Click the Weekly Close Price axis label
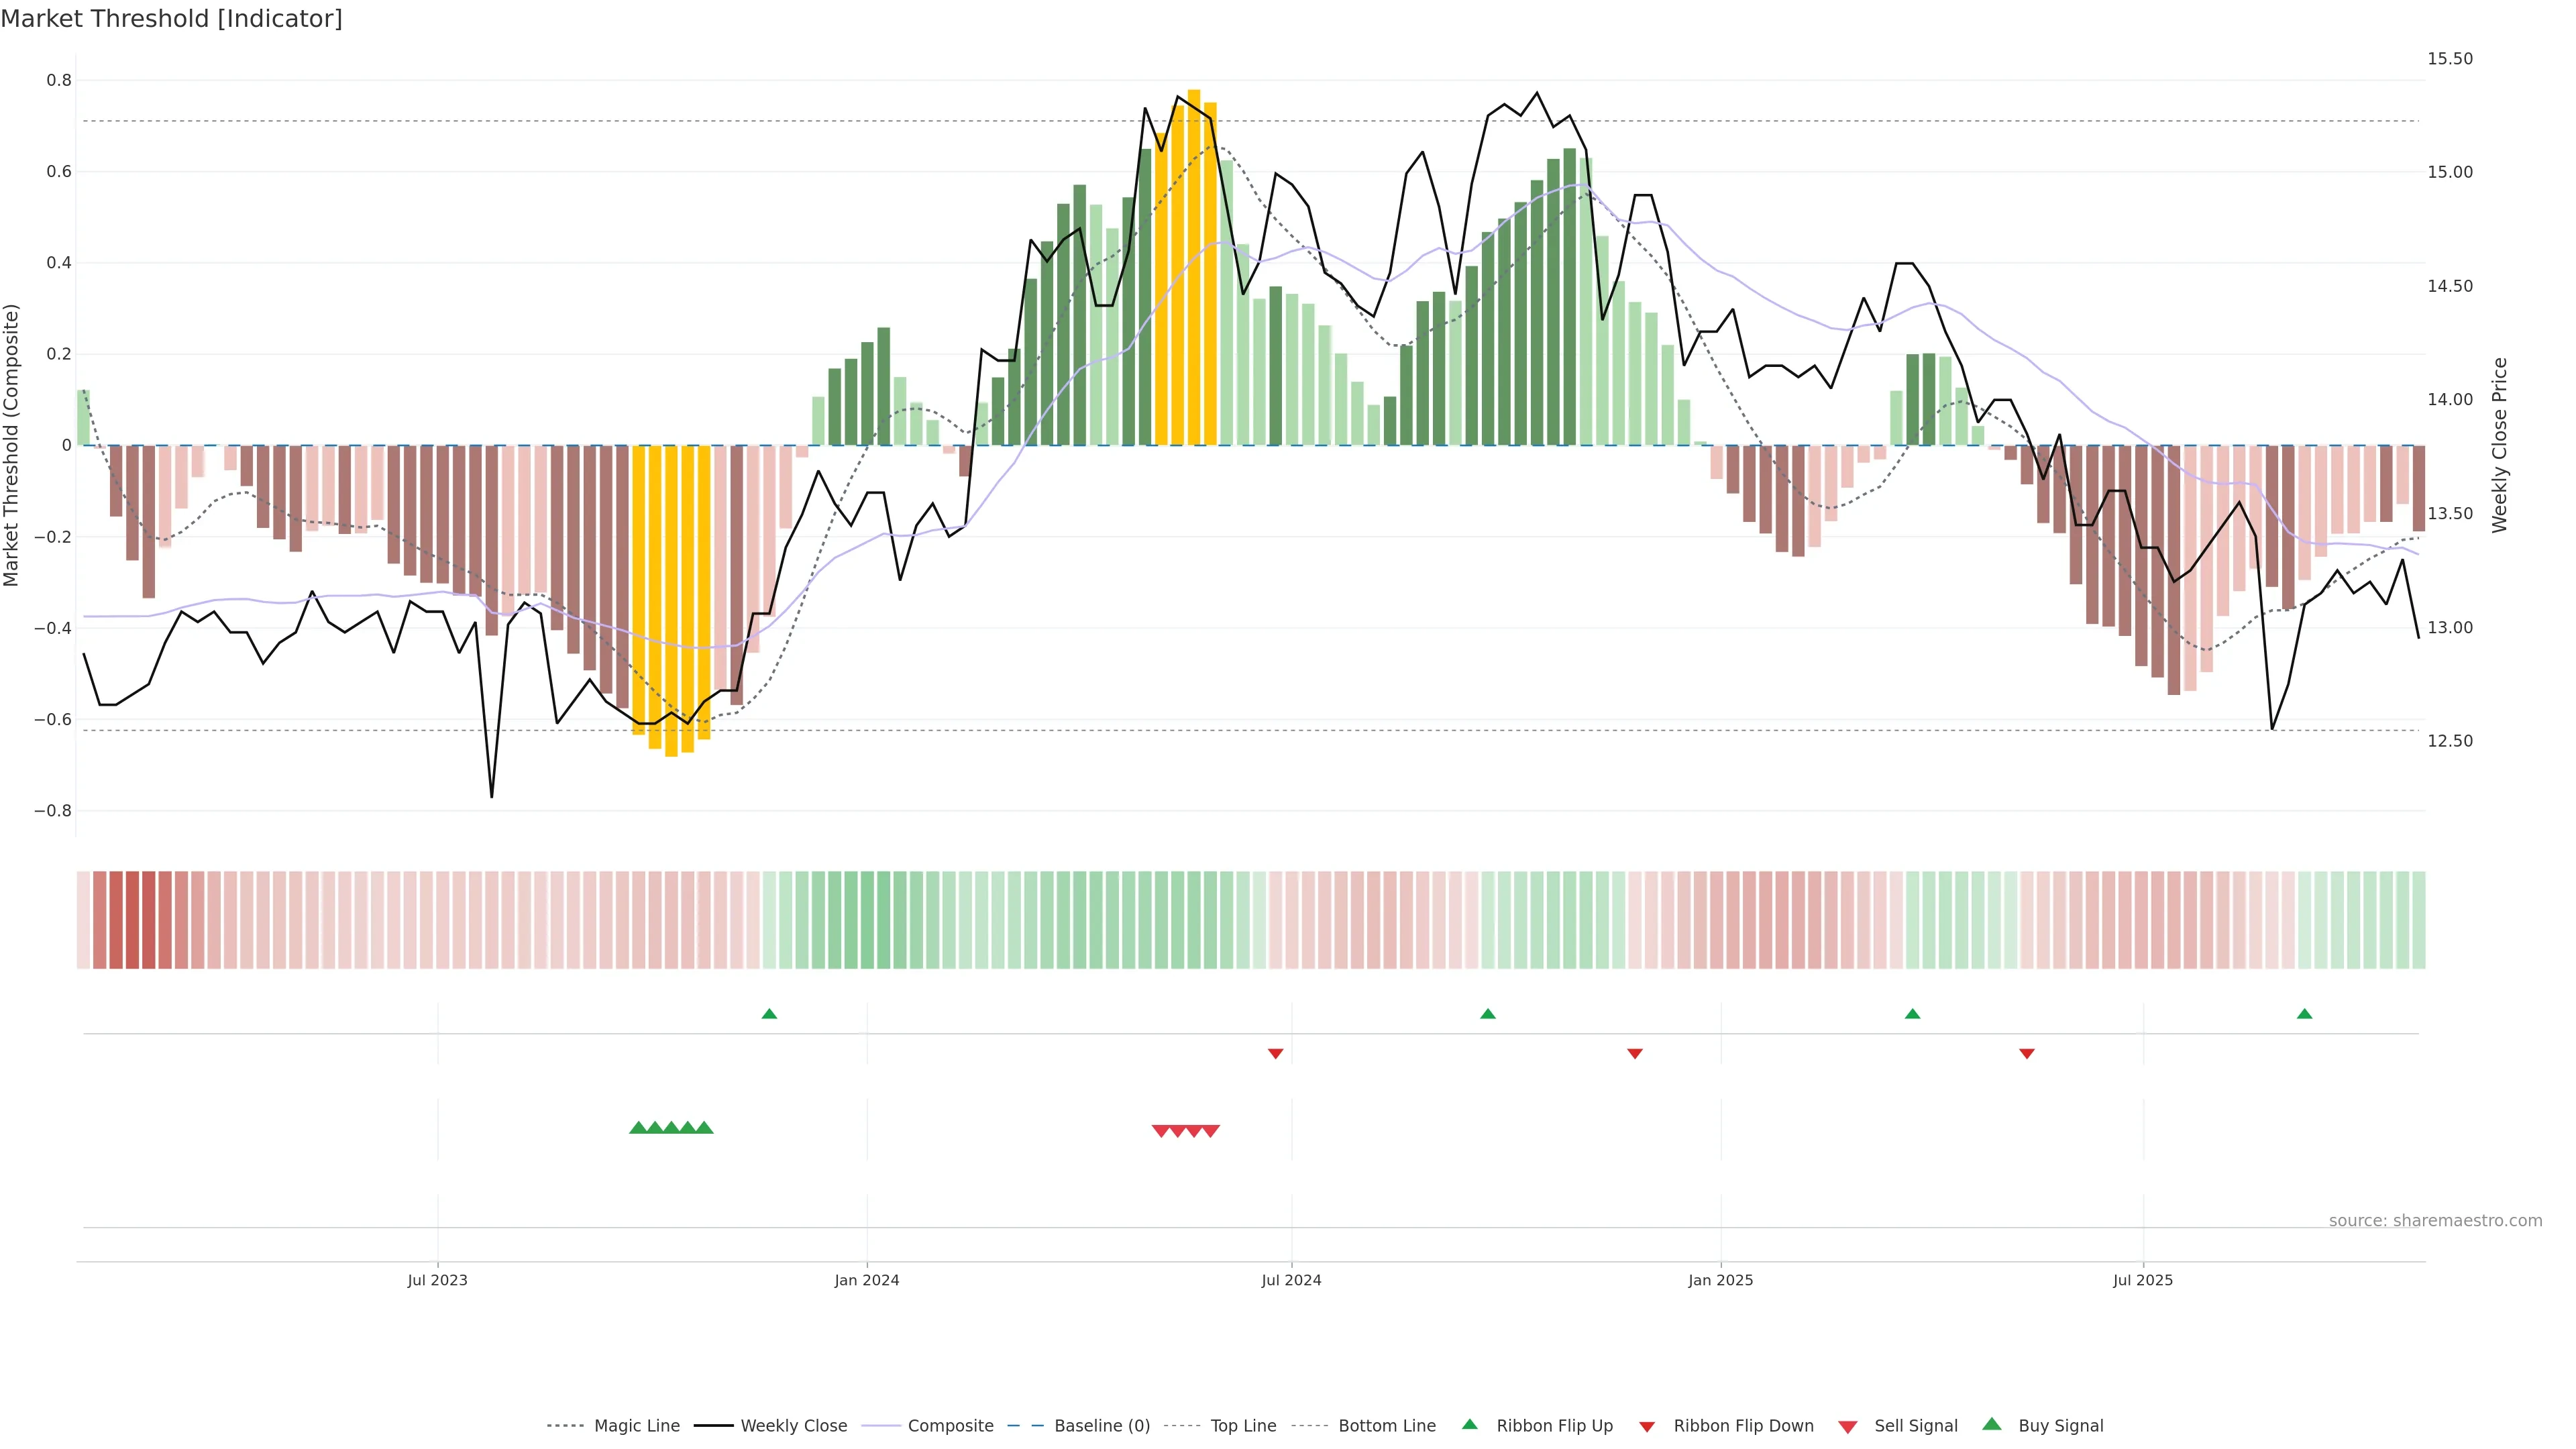Image resolution: width=2576 pixels, height=1449 pixels. tap(2500, 445)
